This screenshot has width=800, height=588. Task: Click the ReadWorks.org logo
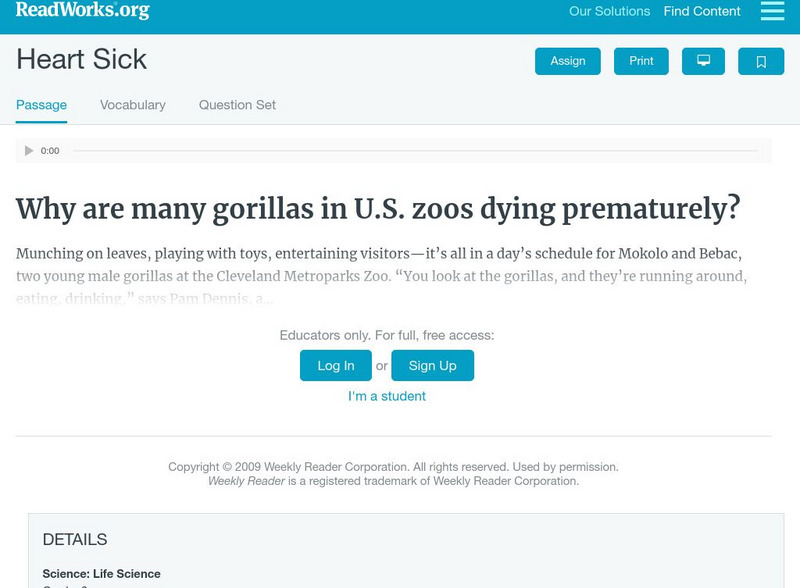coord(83,11)
